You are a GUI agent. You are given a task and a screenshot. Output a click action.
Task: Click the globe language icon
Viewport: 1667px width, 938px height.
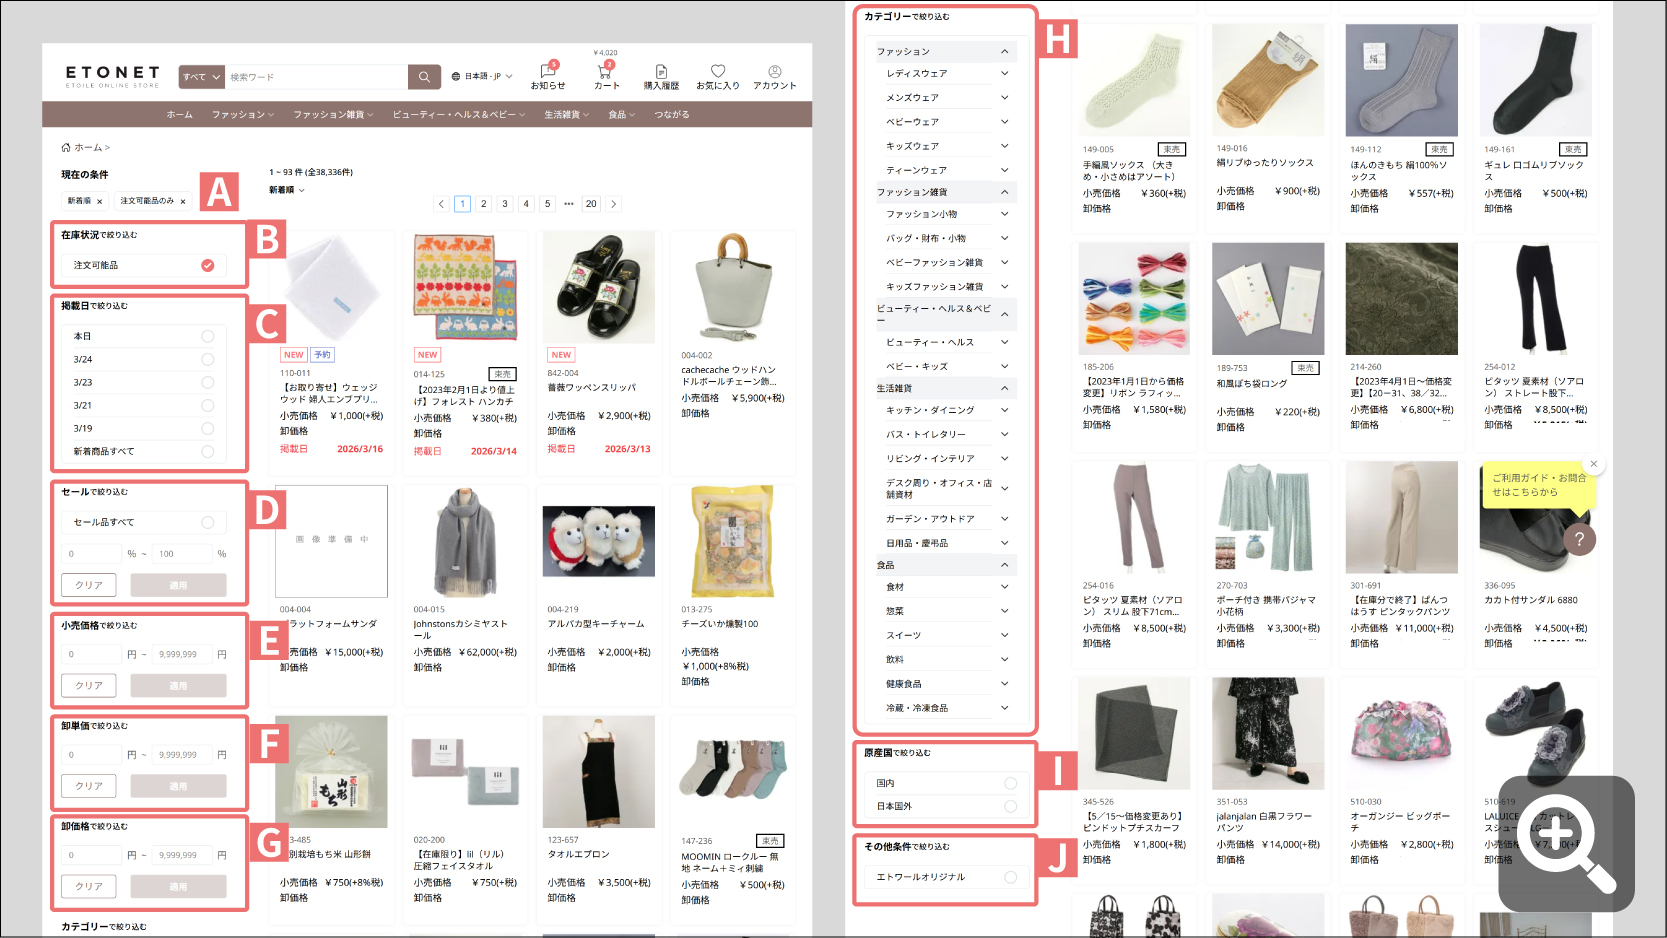pyautogui.click(x=456, y=77)
